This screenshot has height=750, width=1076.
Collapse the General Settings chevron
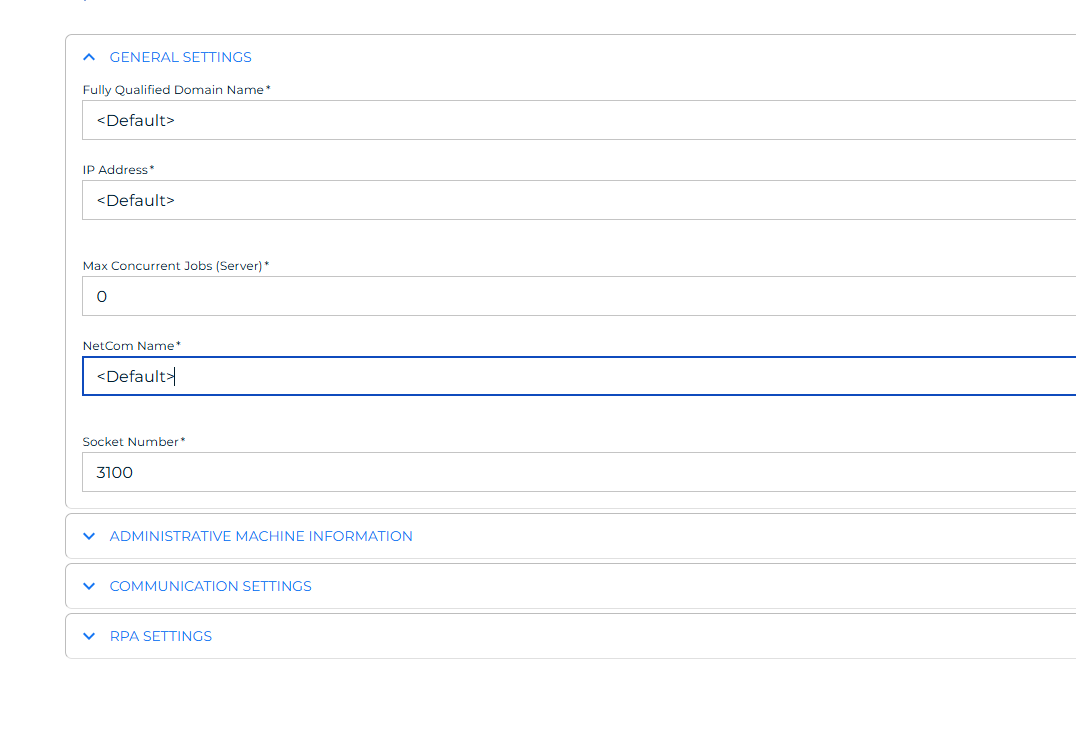(89, 58)
